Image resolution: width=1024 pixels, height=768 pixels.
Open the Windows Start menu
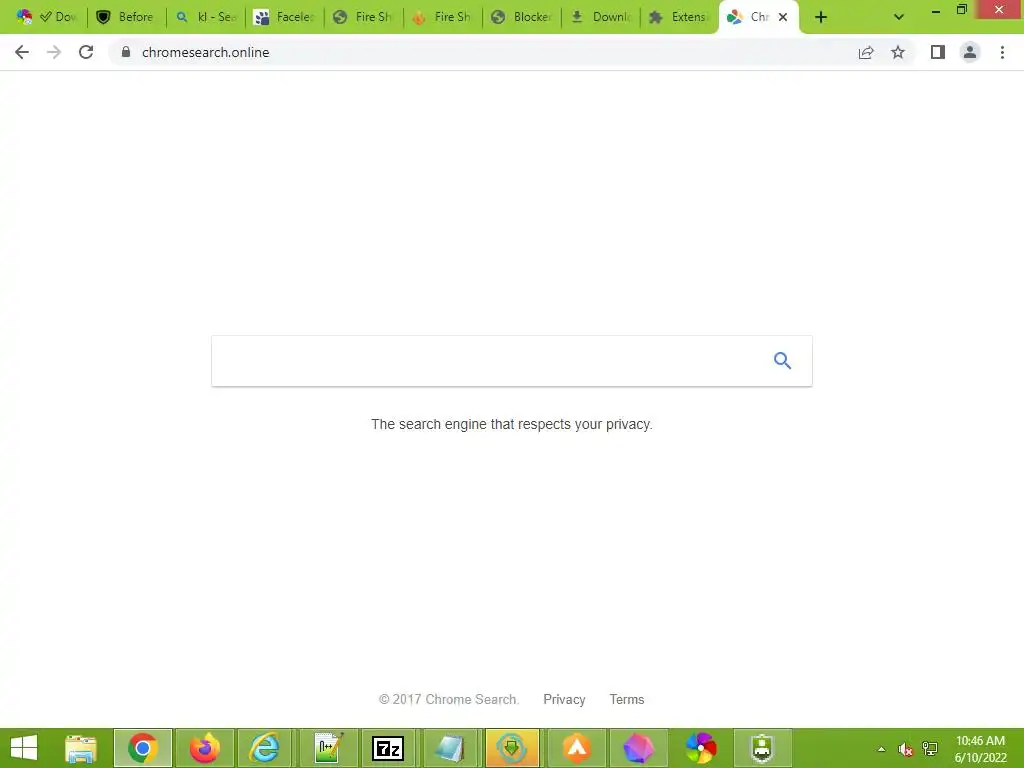[24, 748]
